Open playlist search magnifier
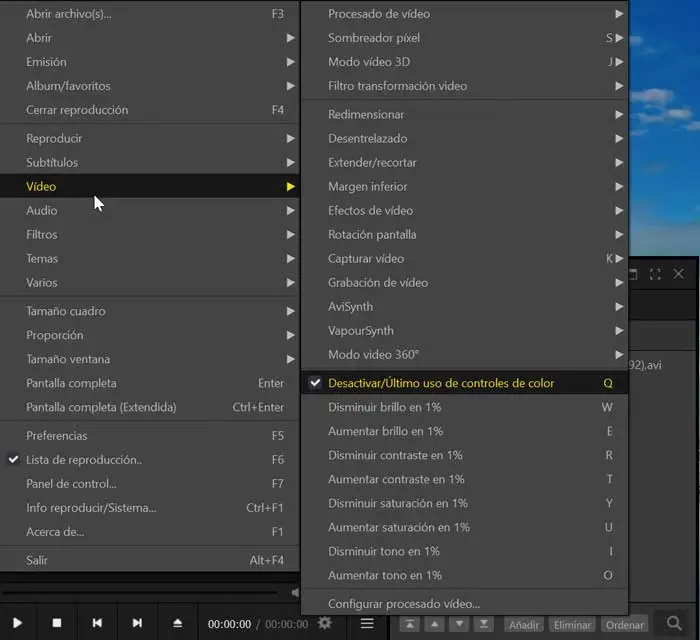Image resolution: width=700 pixels, height=640 pixels. [x=674, y=623]
